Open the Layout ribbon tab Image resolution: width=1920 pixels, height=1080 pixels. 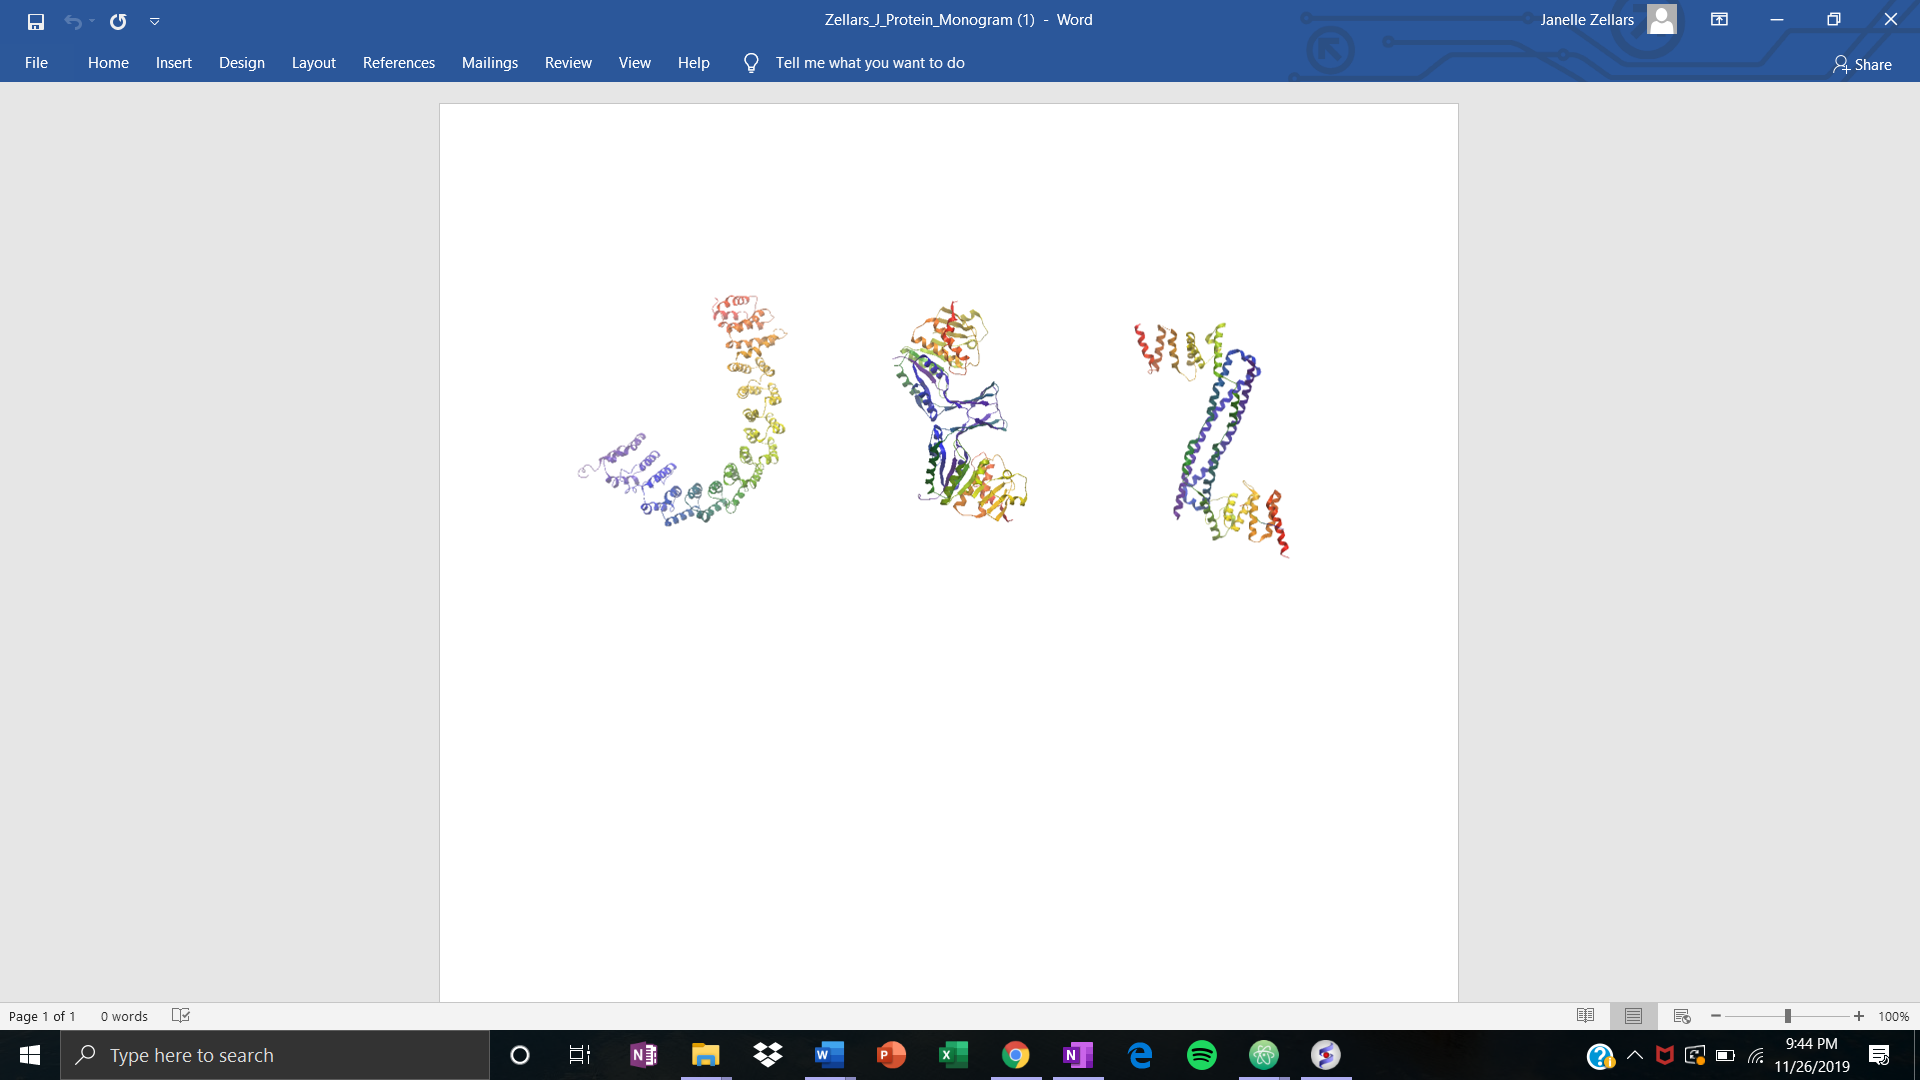[x=314, y=63]
